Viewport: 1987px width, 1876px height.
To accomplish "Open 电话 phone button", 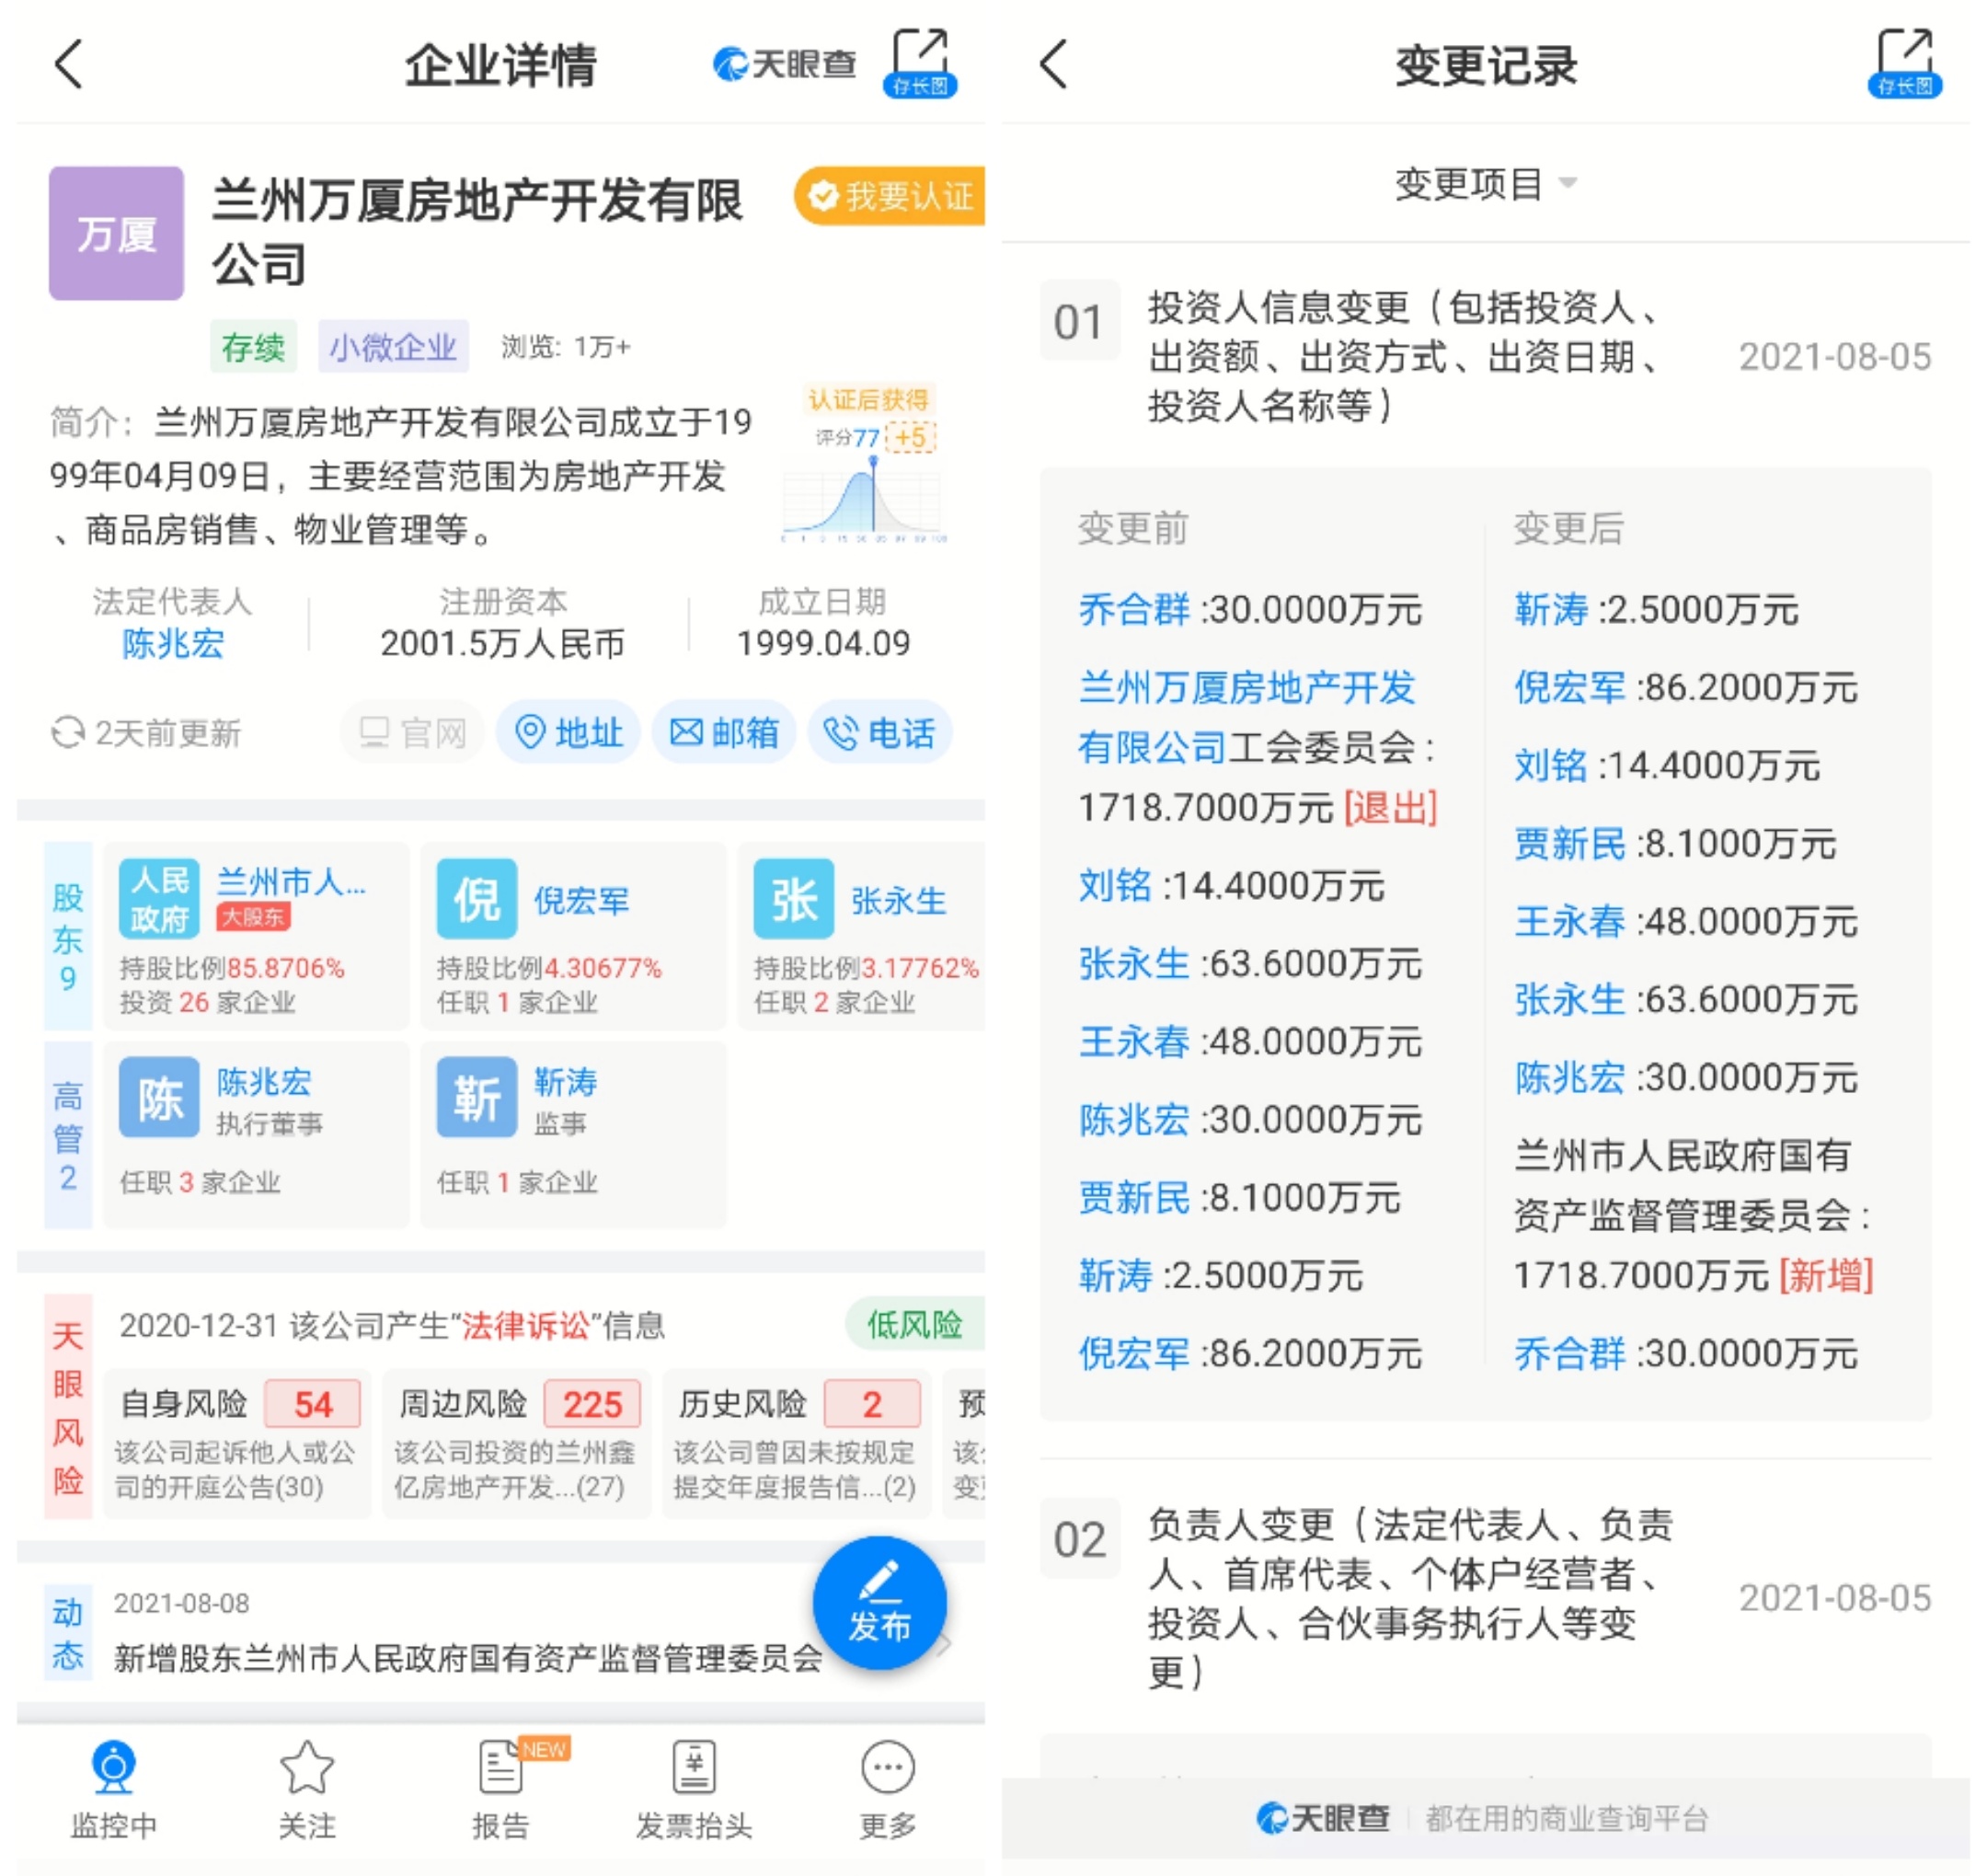I will (x=879, y=733).
